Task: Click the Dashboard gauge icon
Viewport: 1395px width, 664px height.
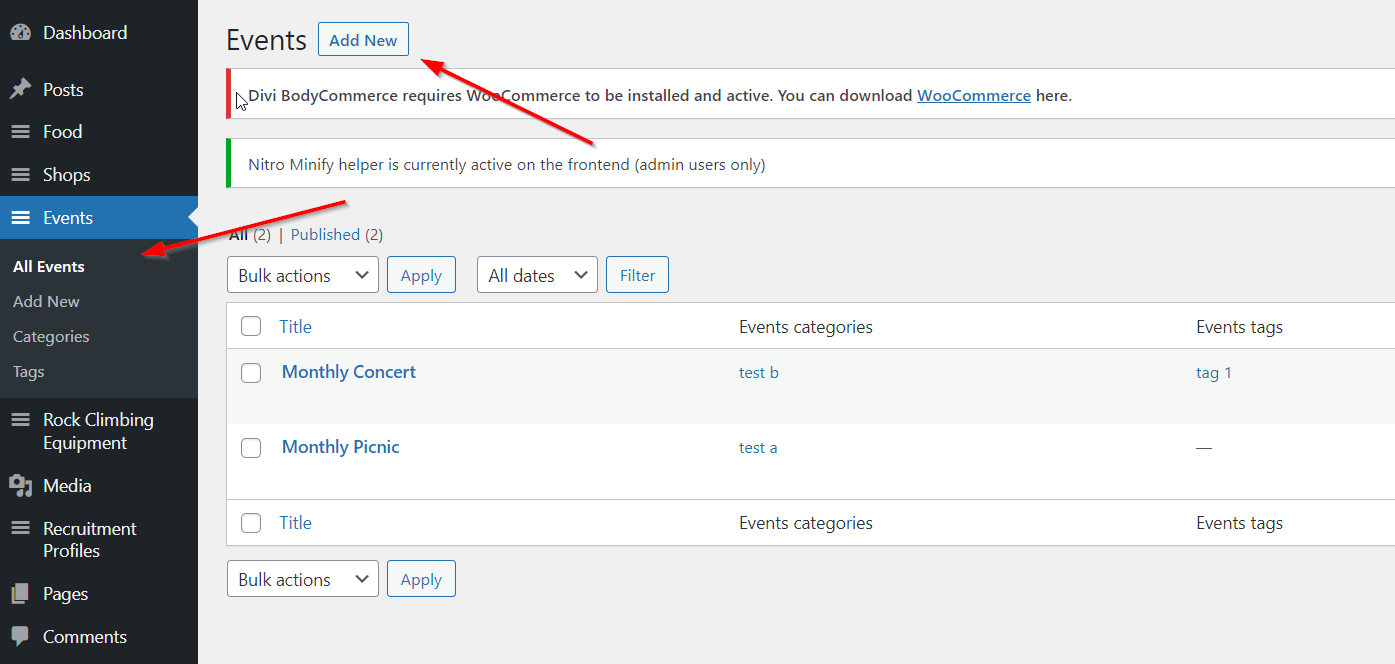Action: [20, 33]
